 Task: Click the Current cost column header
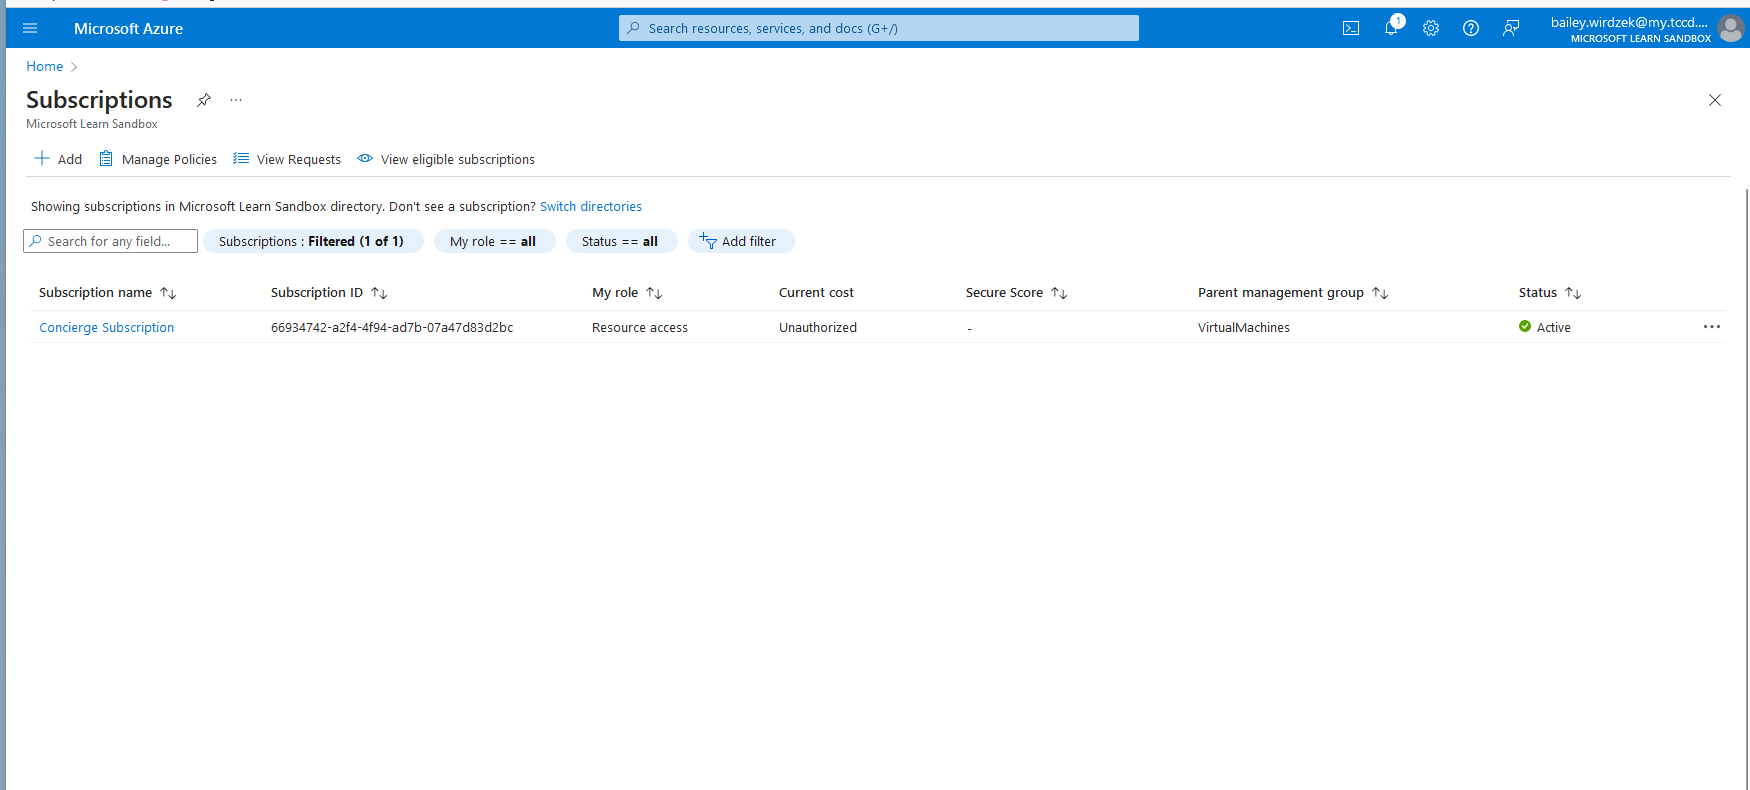(x=816, y=293)
